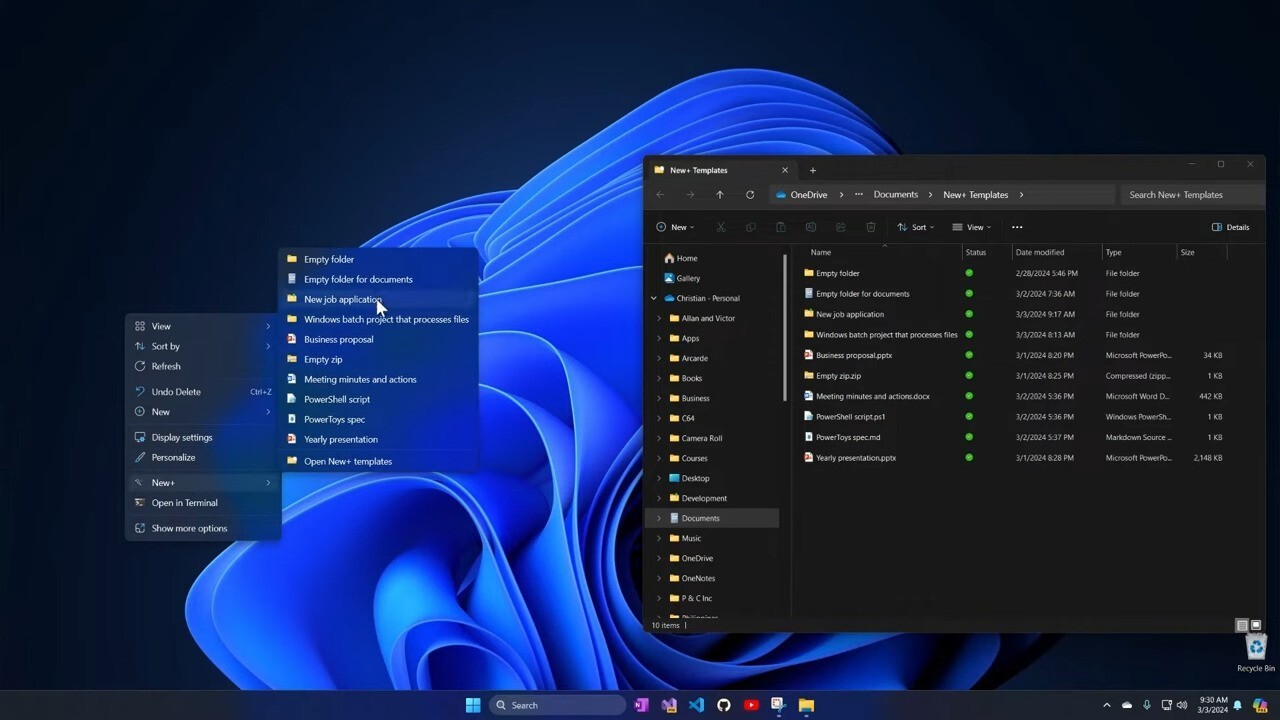The image size is (1280, 720).
Task: Show hidden system tray icons chevron
Action: click(x=1106, y=705)
